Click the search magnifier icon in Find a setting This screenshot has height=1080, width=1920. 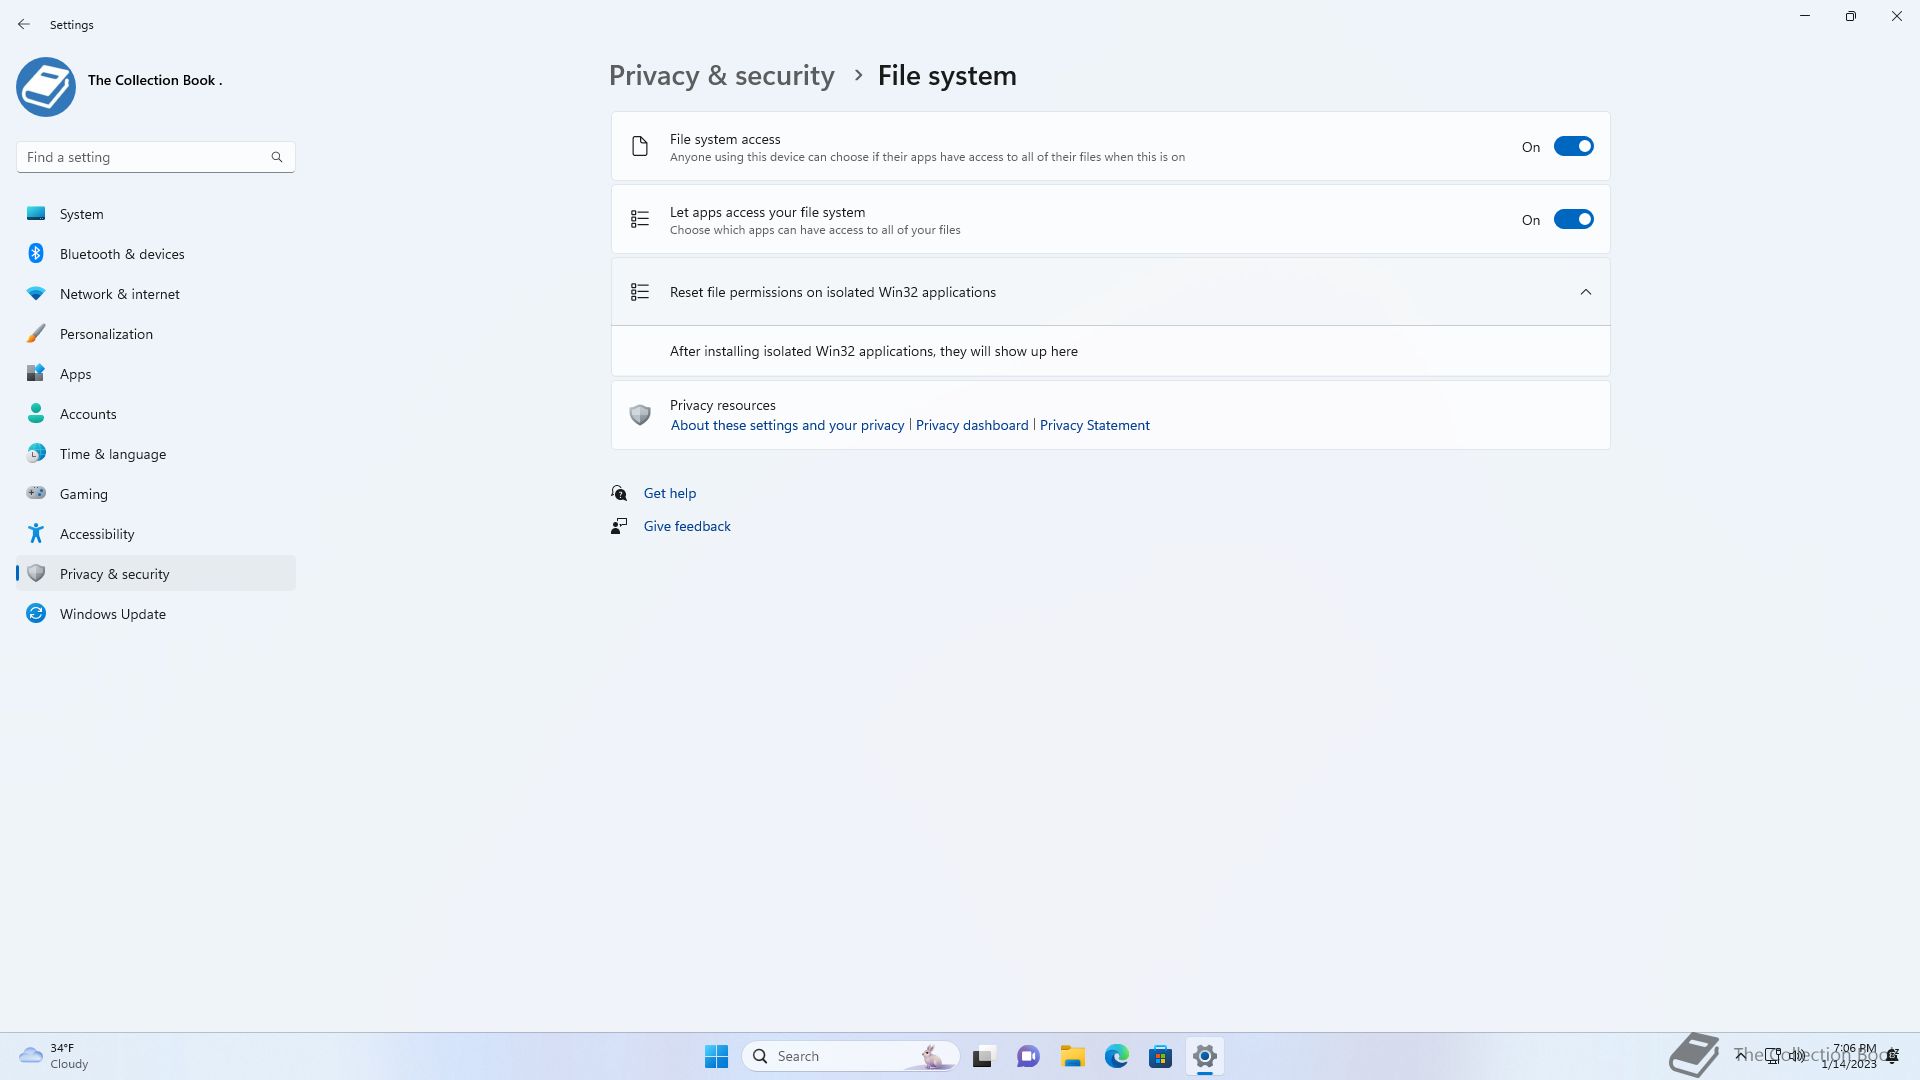click(x=277, y=157)
